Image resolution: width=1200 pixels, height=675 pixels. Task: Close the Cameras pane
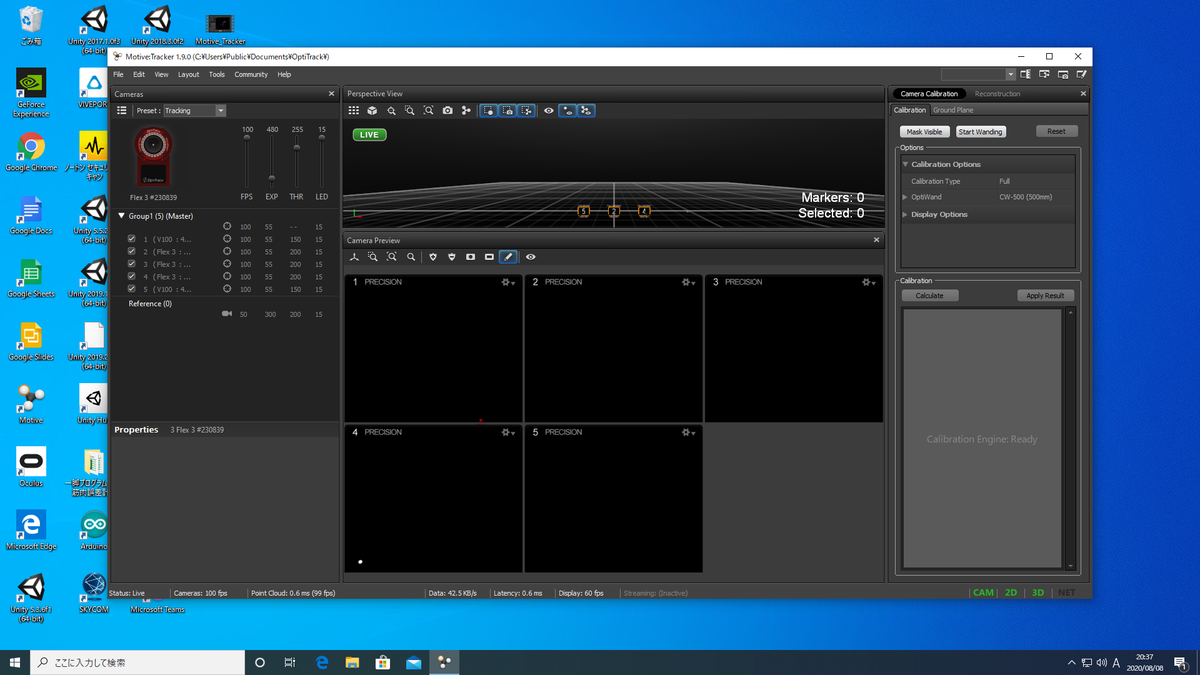[332, 94]
